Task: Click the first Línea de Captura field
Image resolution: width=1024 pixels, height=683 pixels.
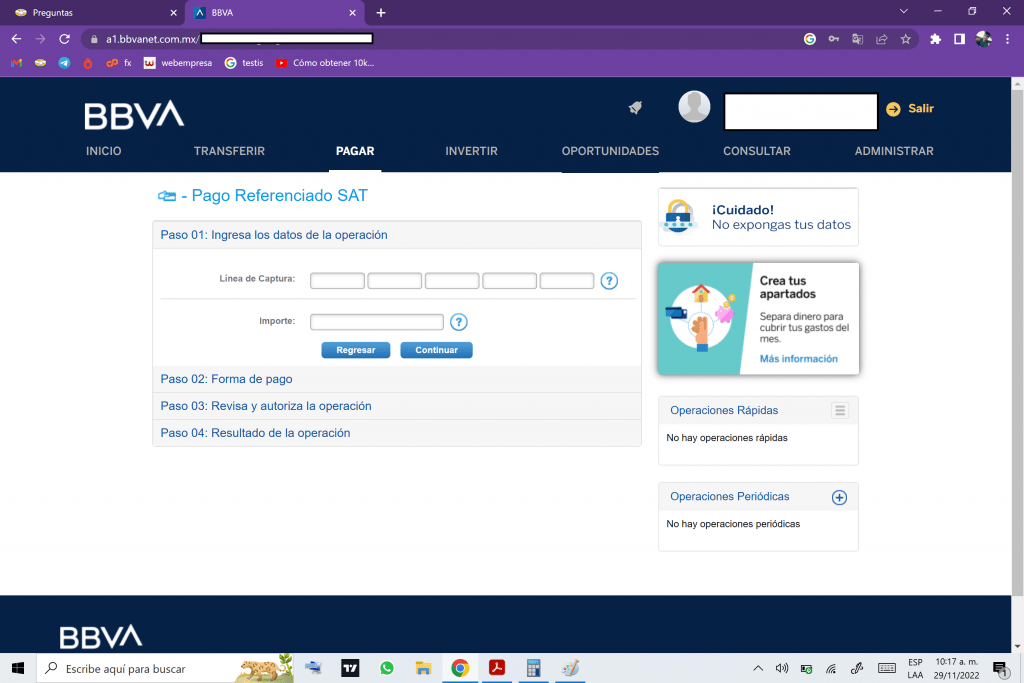Action: click(338, 281)
